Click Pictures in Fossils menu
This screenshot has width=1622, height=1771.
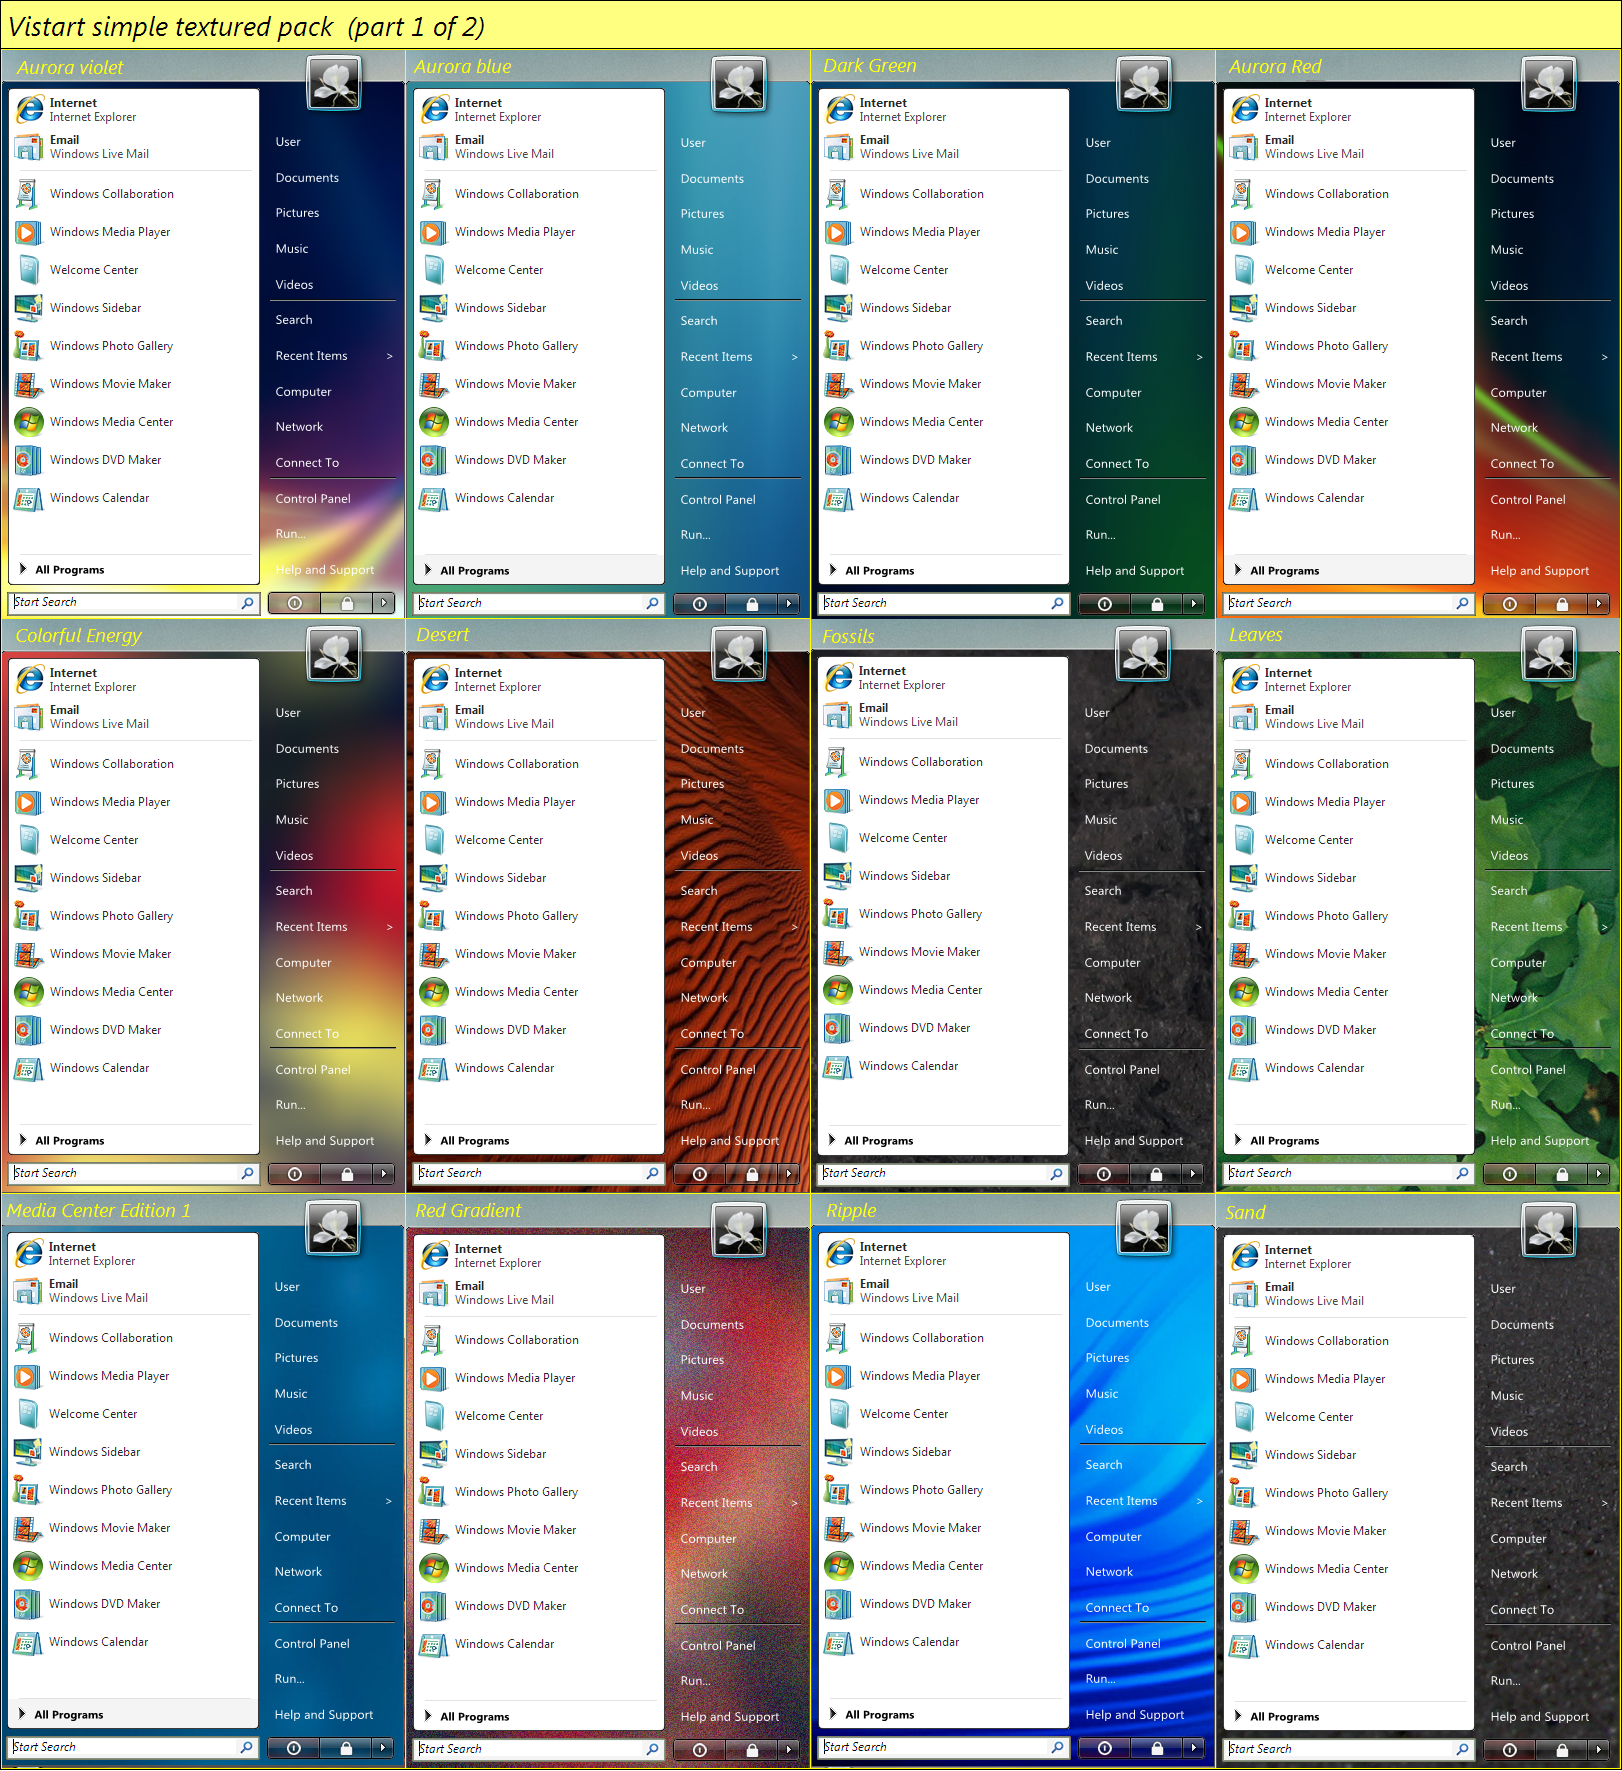(x=1106, y=784)
